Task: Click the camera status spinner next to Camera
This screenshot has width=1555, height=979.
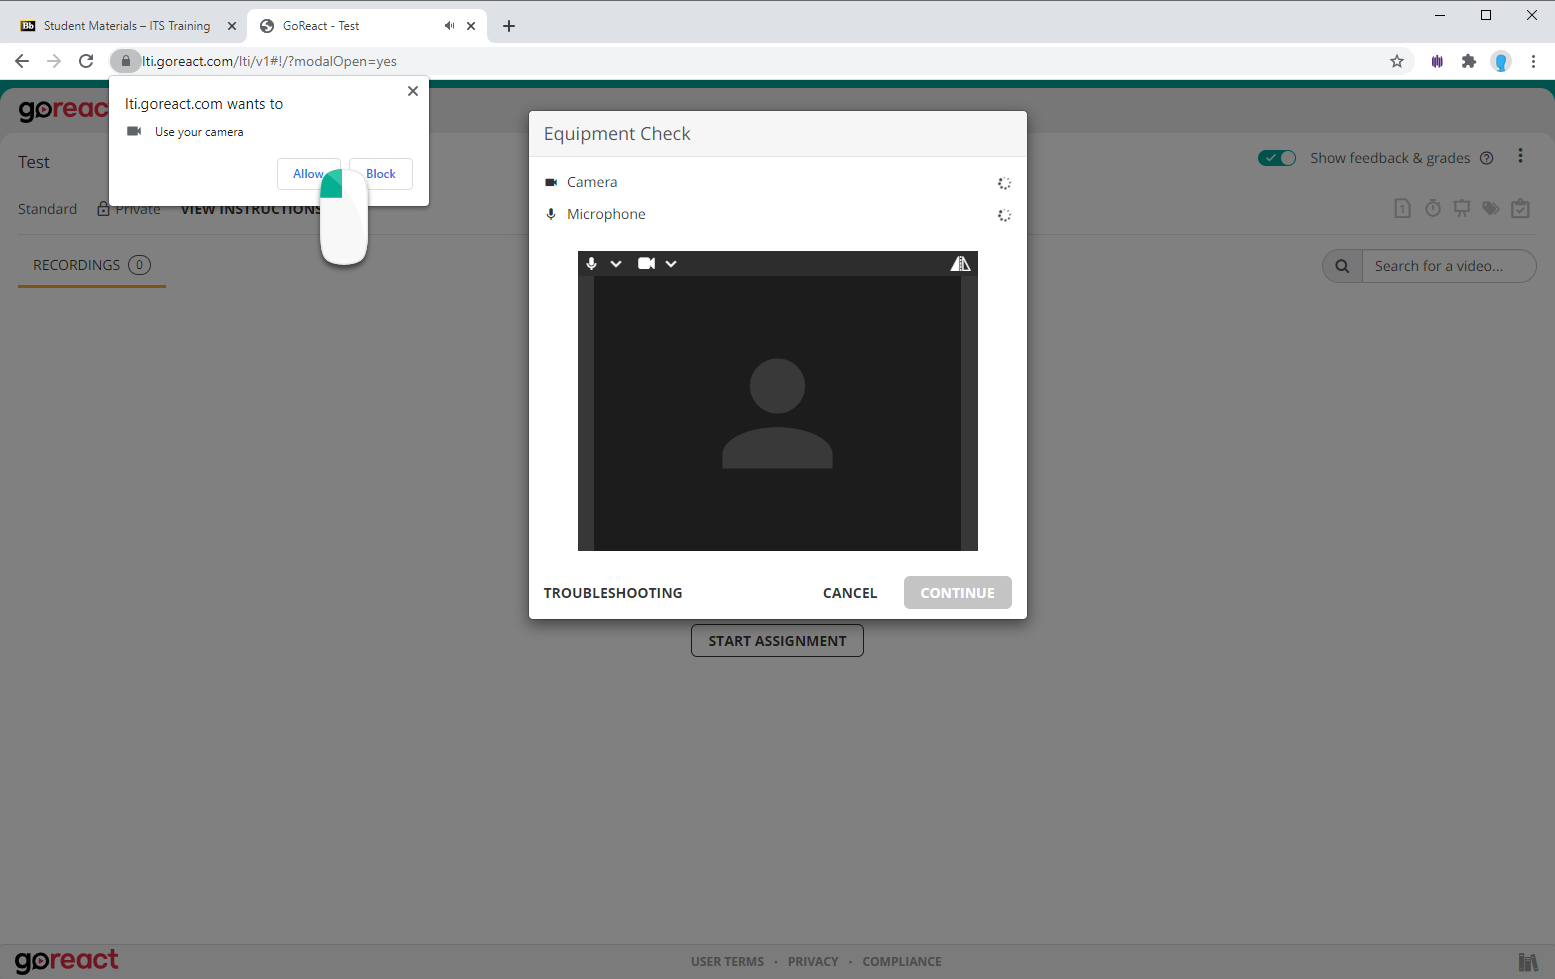Action: (x=1004, y=183)
